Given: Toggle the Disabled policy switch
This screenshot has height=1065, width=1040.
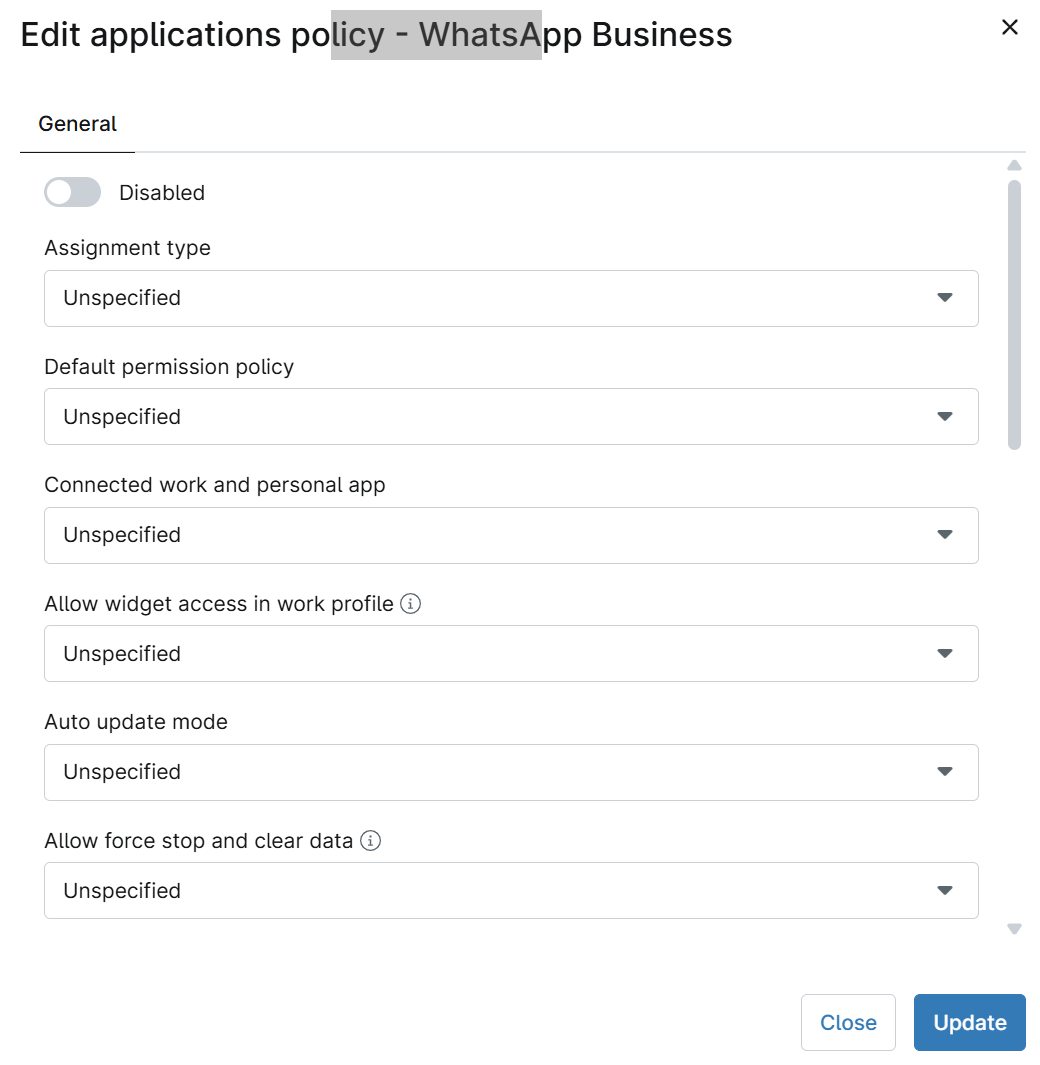Looking at the screenshot, I should pos(73,192).
